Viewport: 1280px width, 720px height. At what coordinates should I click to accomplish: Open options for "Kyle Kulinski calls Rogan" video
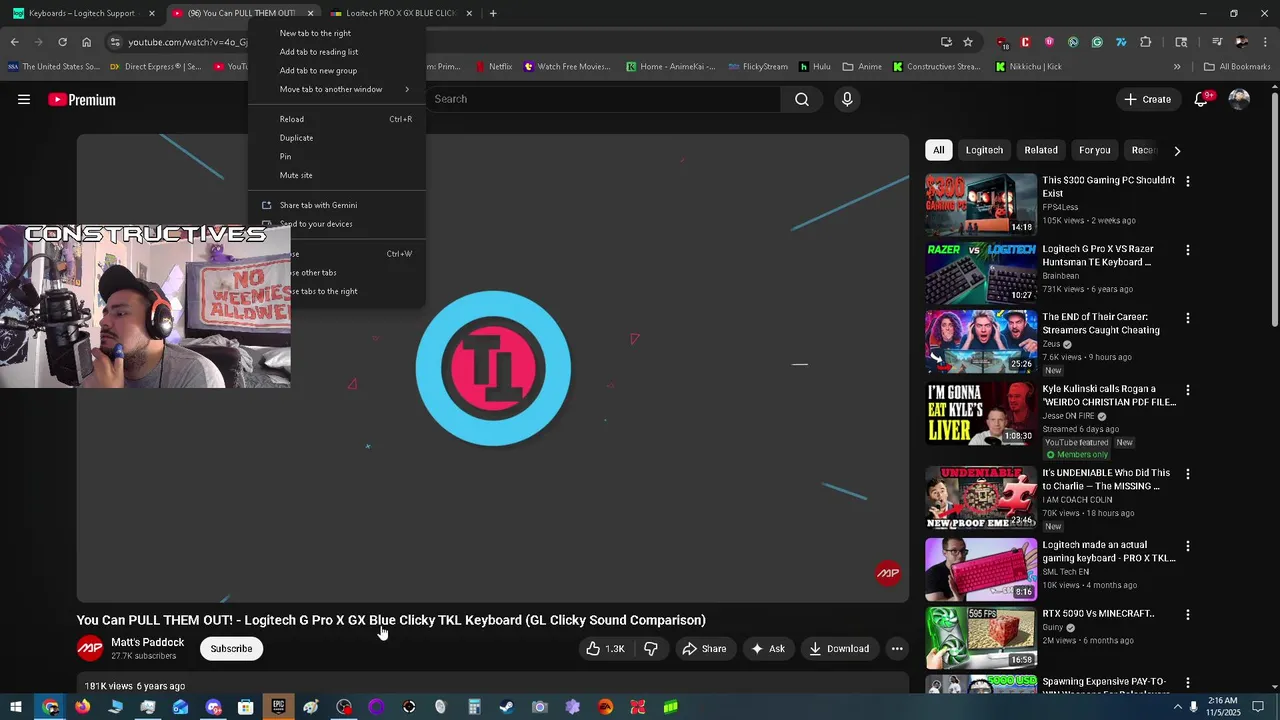pyautogui.click(x=1188, y=390)
